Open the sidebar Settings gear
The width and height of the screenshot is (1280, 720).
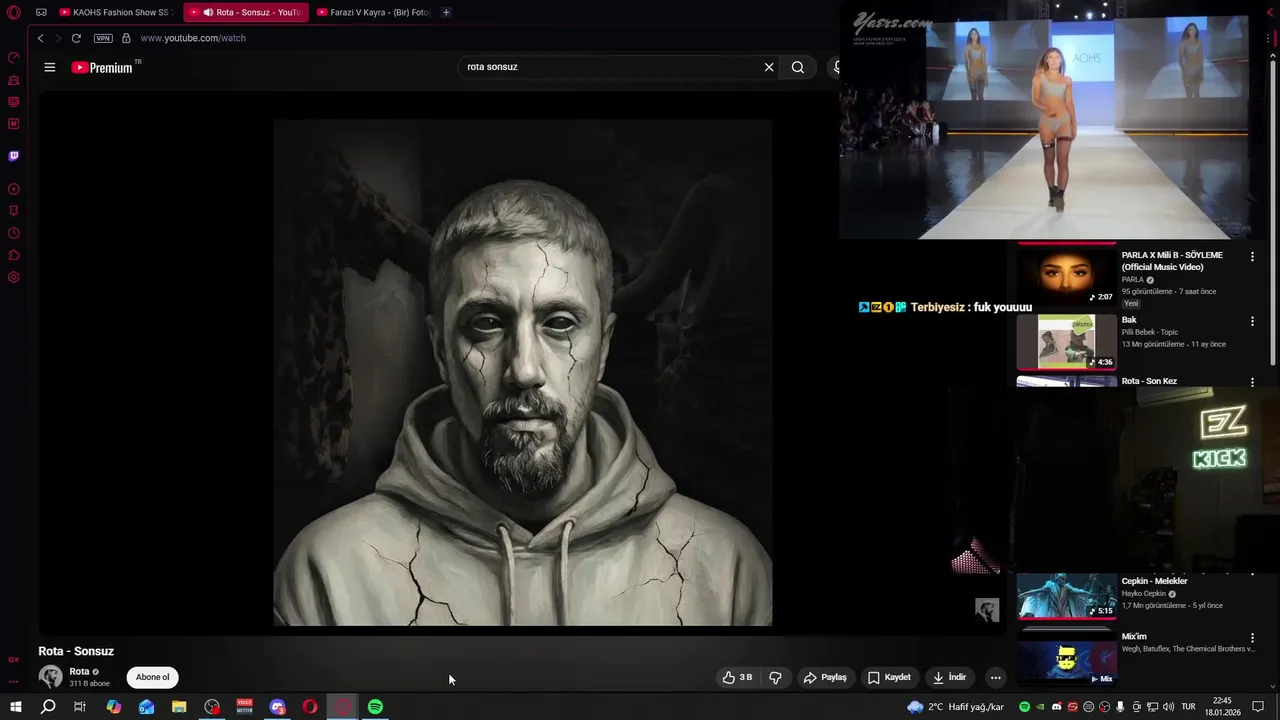point(14,277)
